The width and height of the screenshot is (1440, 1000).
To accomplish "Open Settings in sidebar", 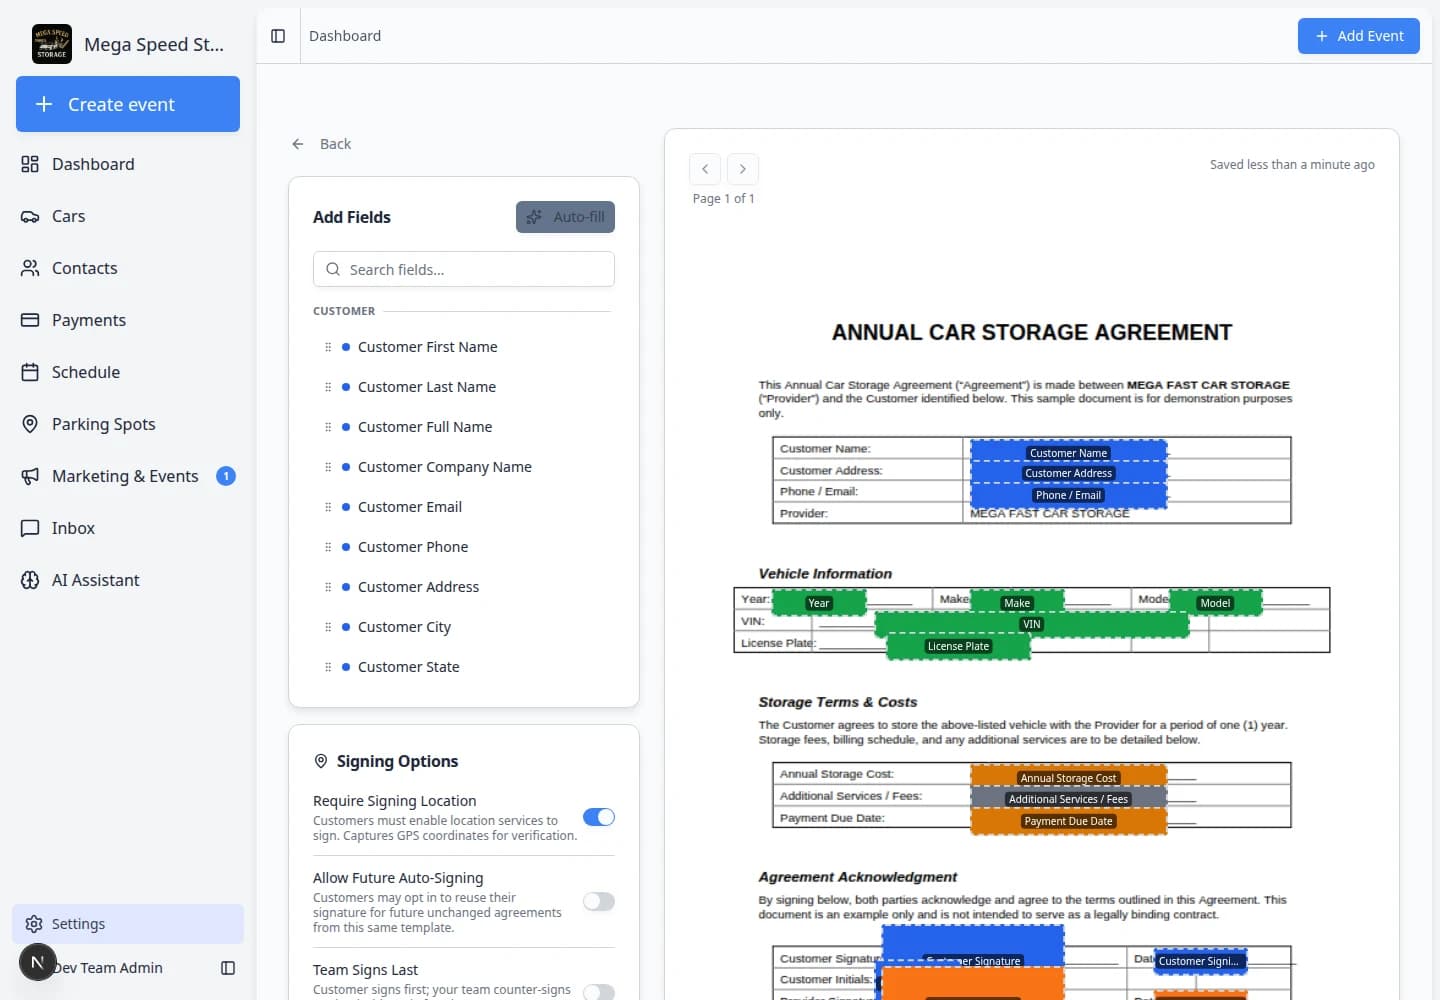I will [128, 924].
